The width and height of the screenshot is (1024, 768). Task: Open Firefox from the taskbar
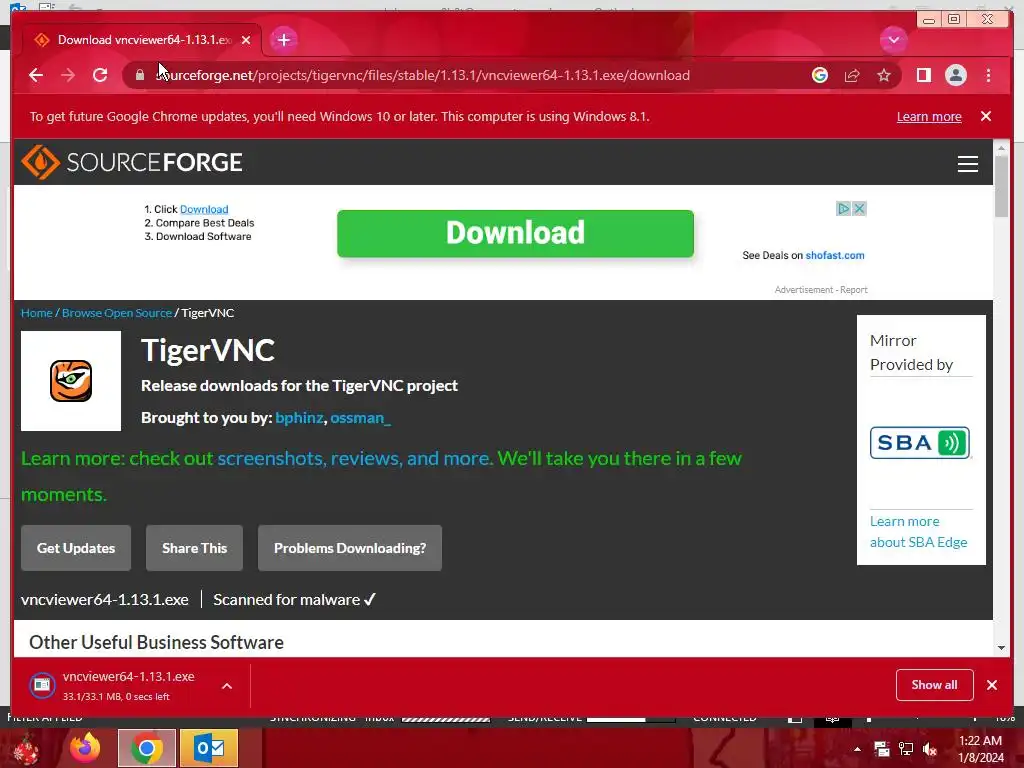coord(86,748)
